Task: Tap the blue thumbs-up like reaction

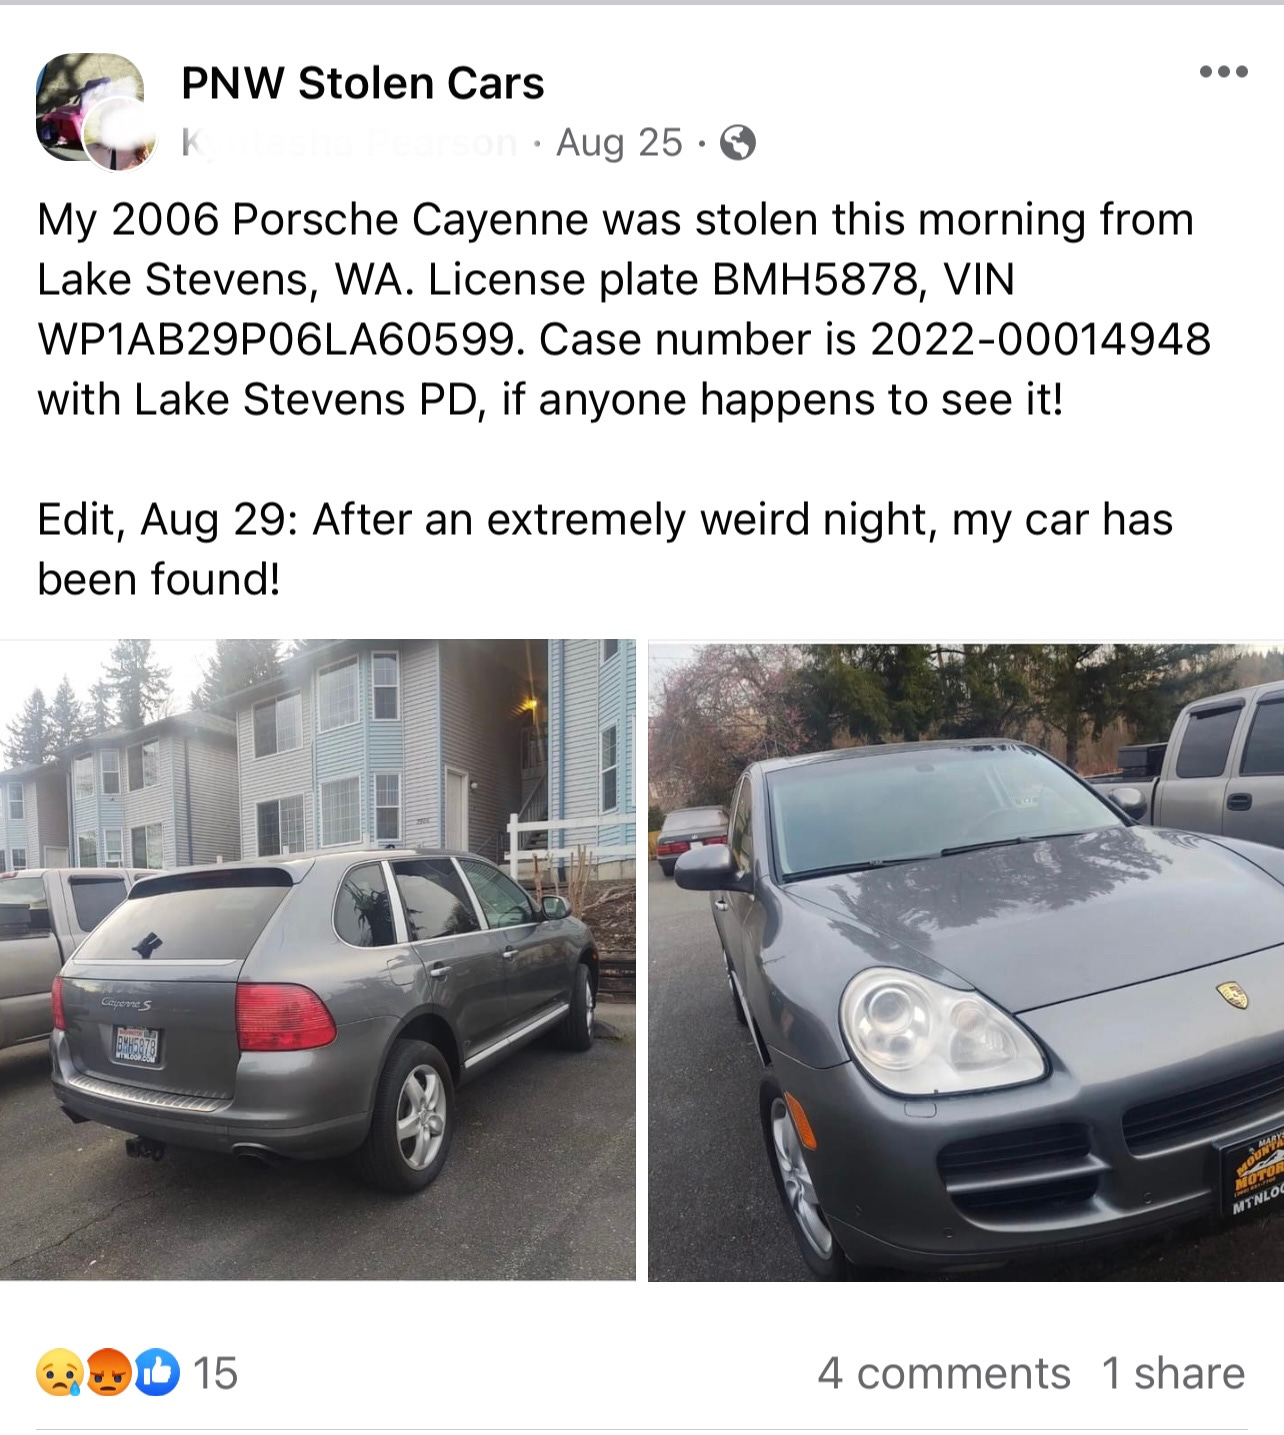Action: 157,1372
